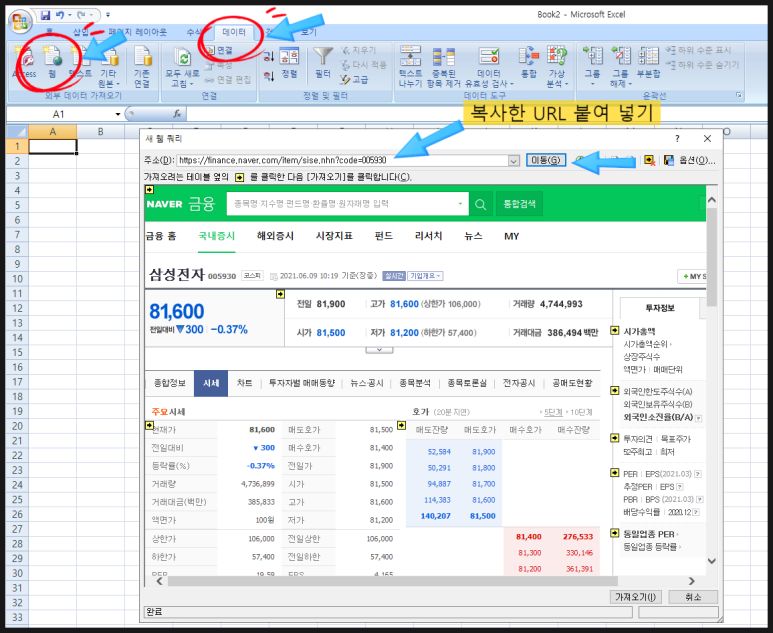Open the Naver search box dropdown arrow

click(460, 204)
